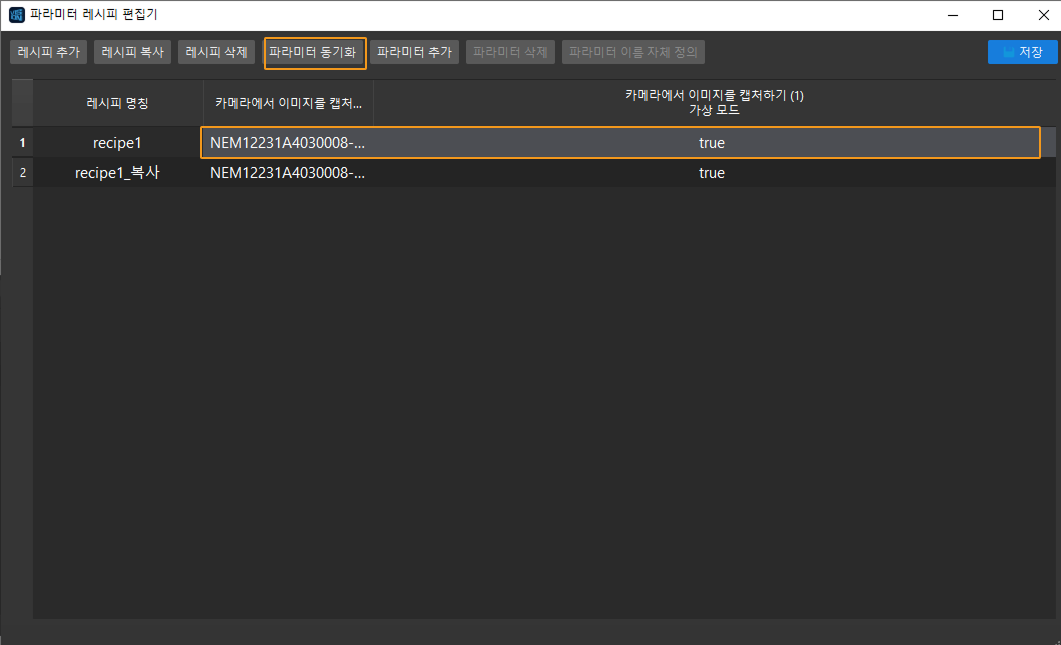Select the recipe1 name cell
This screenshot has width=1061, height=645.
[x=118, y=143]
